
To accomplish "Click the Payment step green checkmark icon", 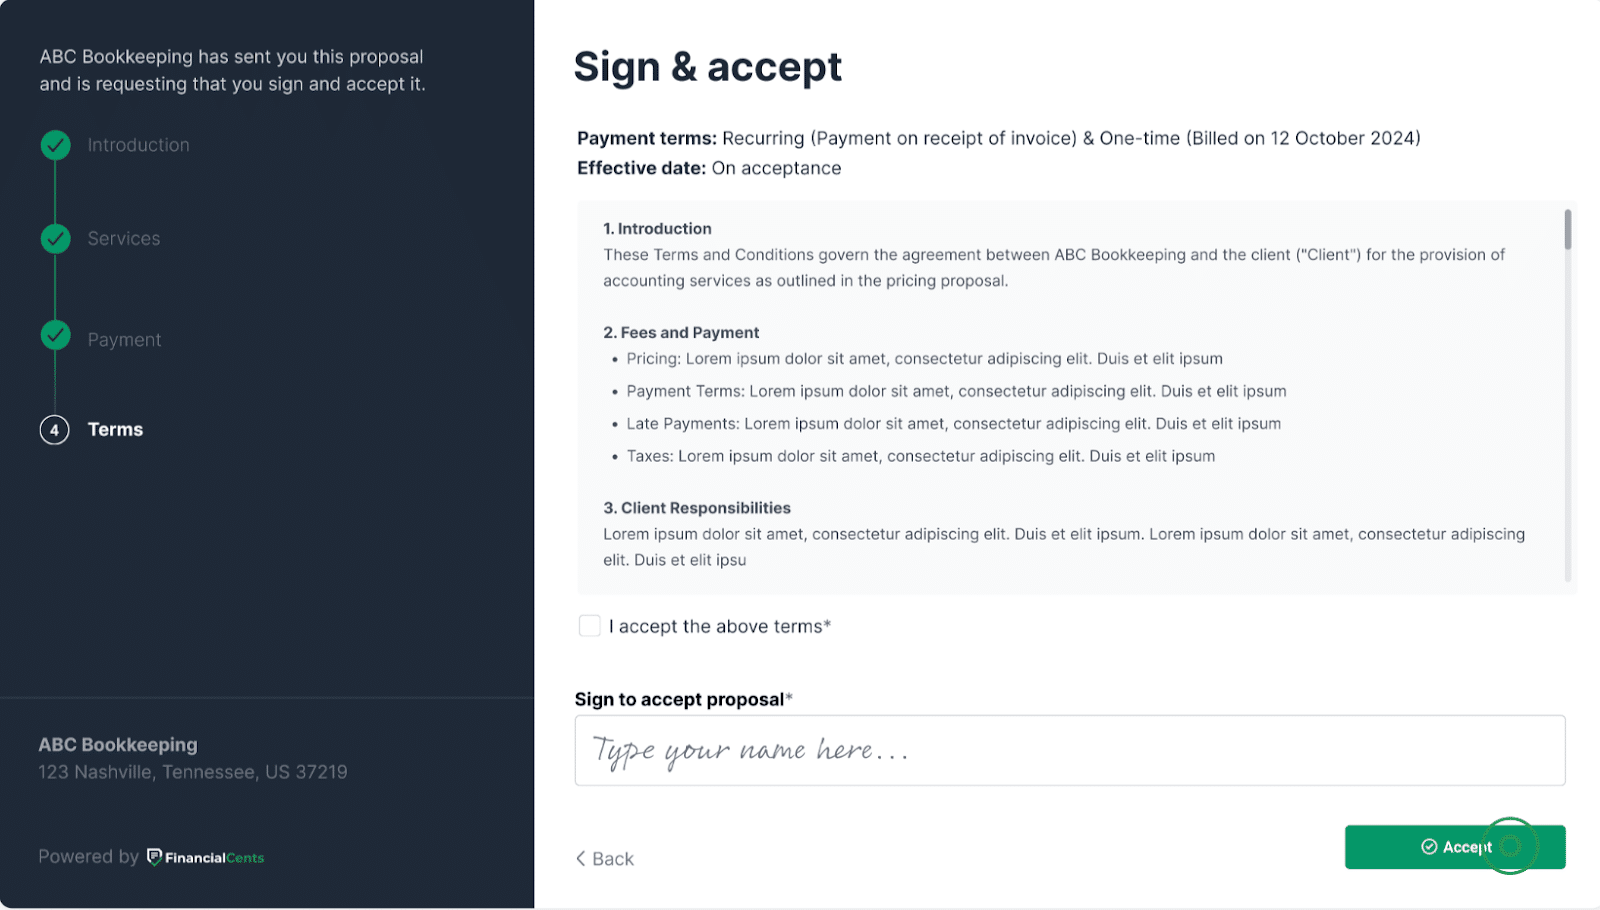I will click(x=56, y=335).
